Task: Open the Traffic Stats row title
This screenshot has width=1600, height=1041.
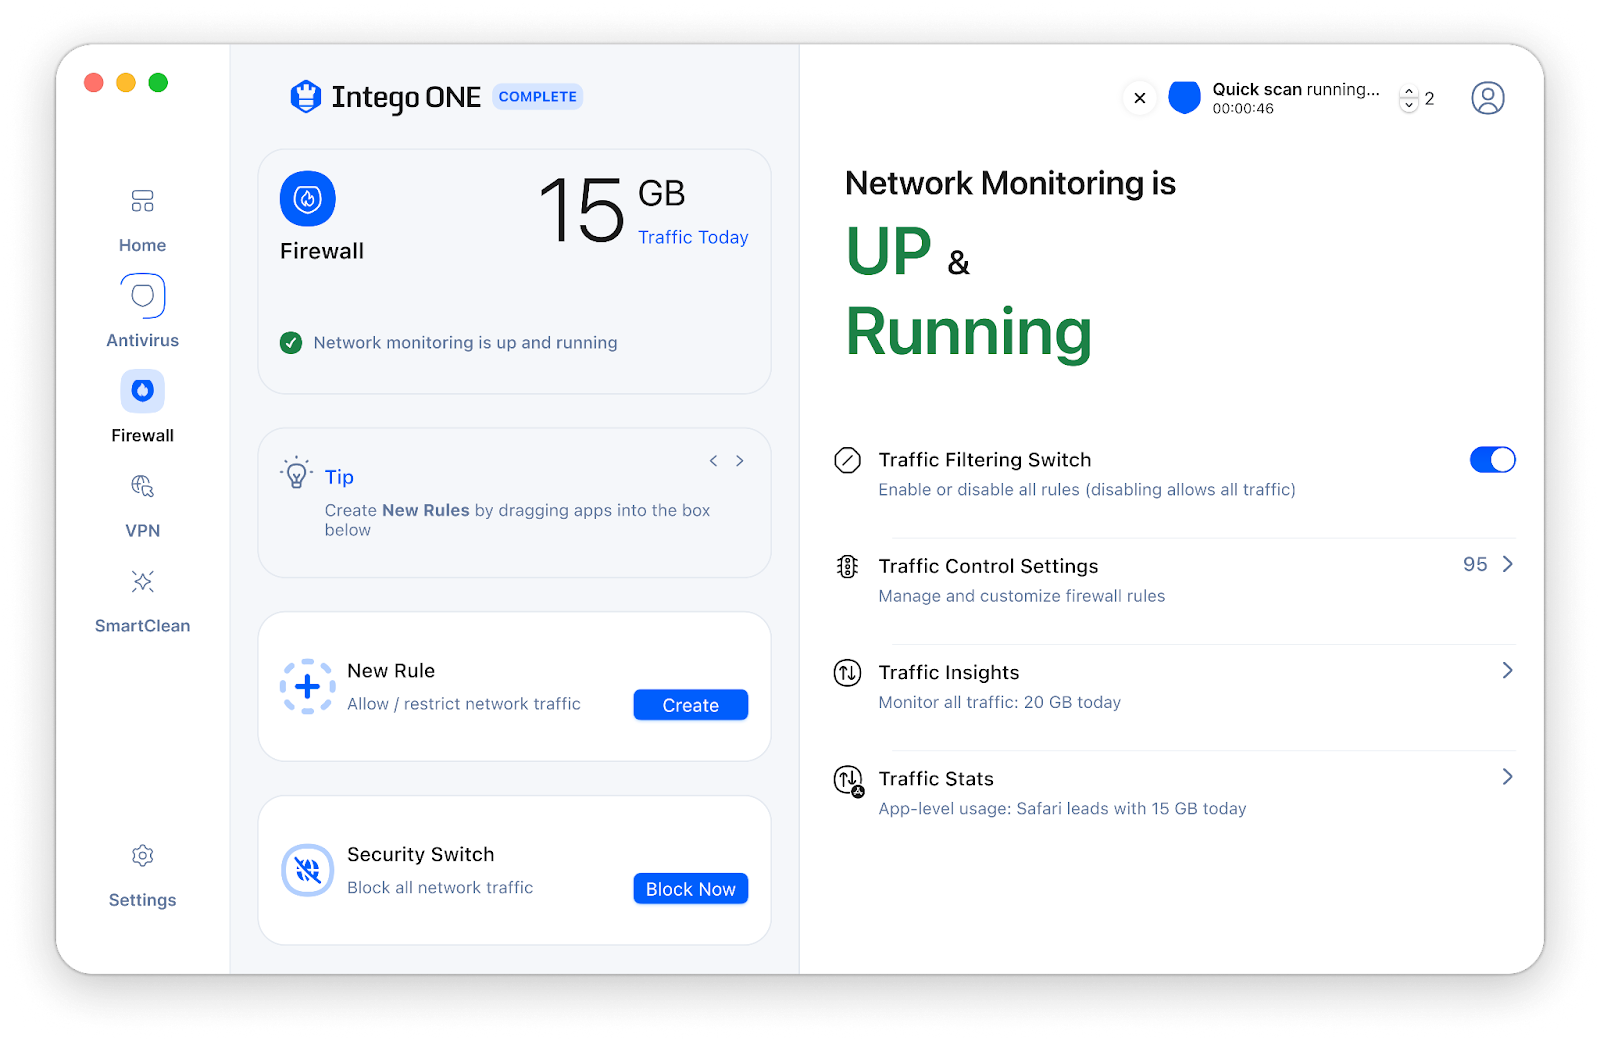Action: click(x=936, y=779)
